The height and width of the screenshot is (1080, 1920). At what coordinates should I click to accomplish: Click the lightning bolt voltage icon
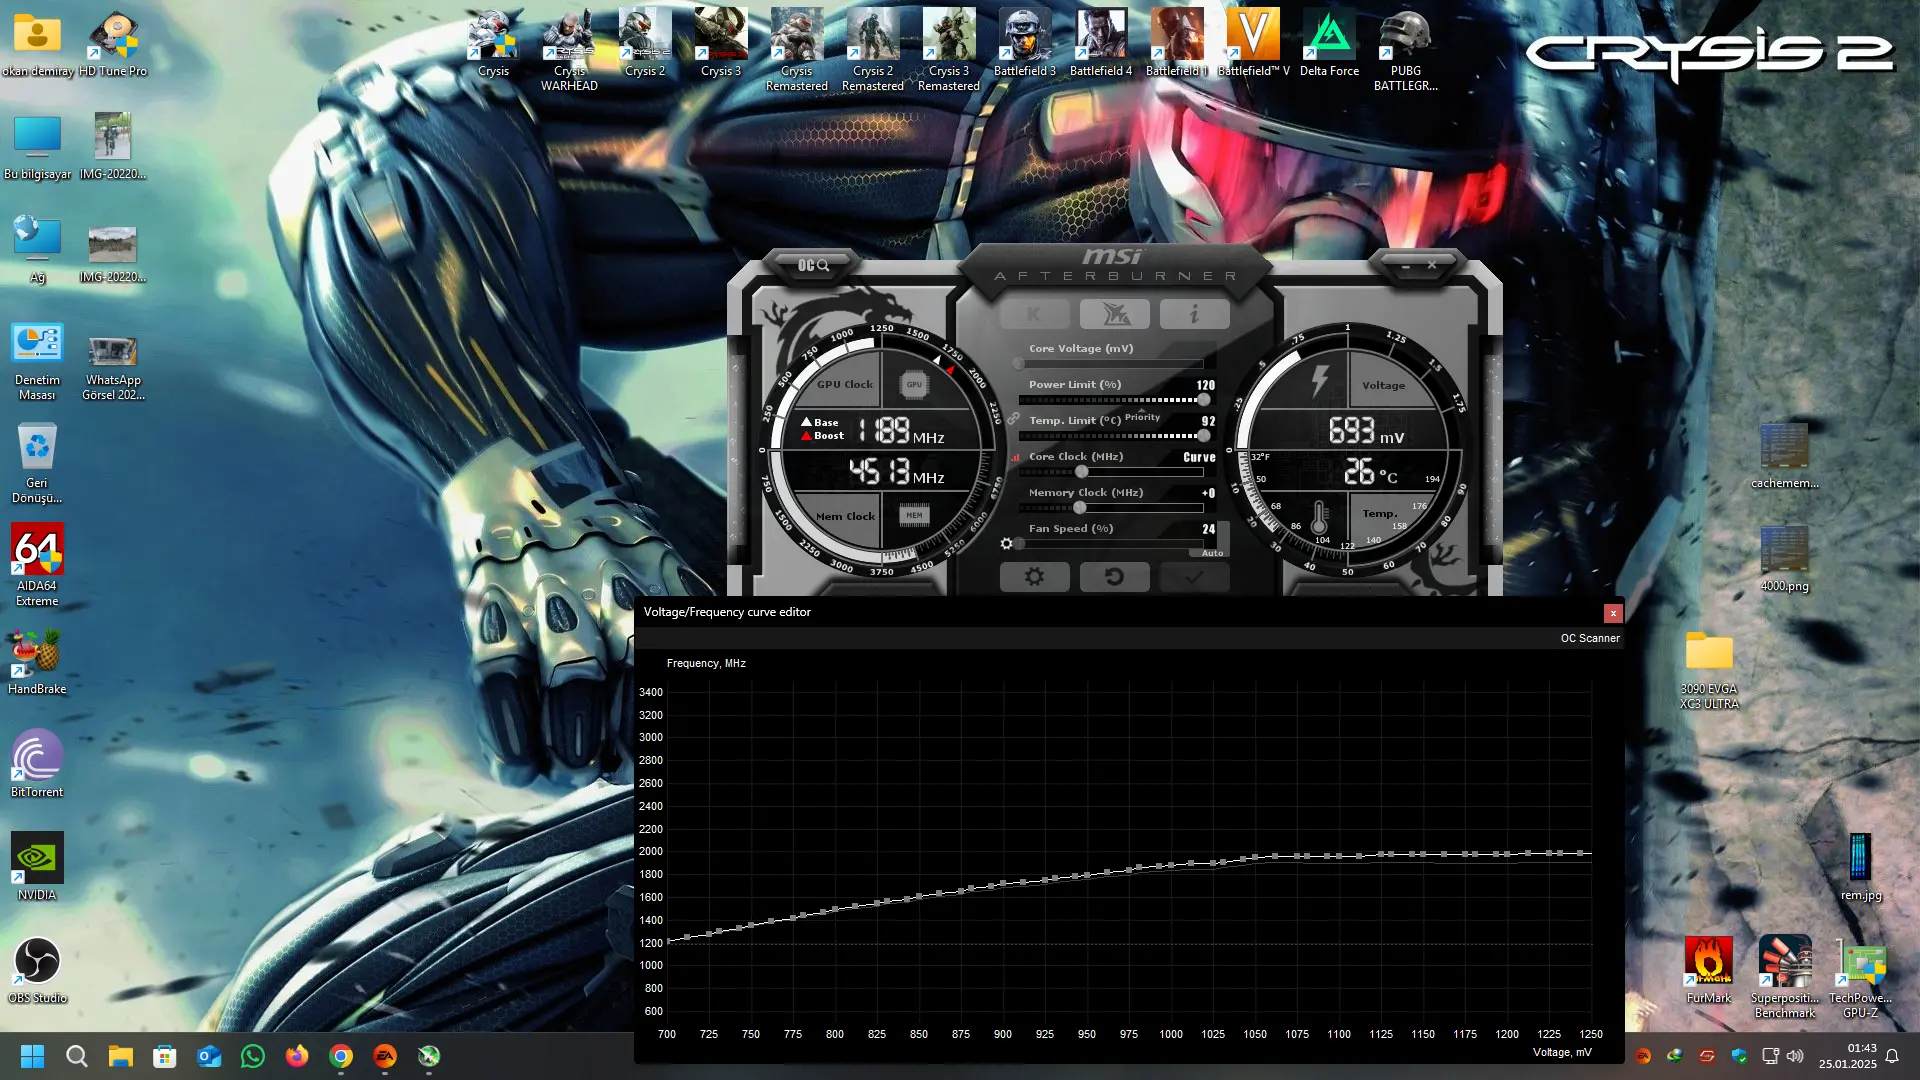pyautogui.click(x=1320, y=381)
